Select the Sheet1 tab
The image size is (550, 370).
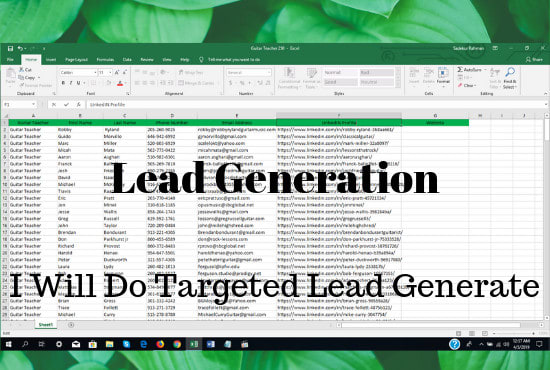coord(46,325)
